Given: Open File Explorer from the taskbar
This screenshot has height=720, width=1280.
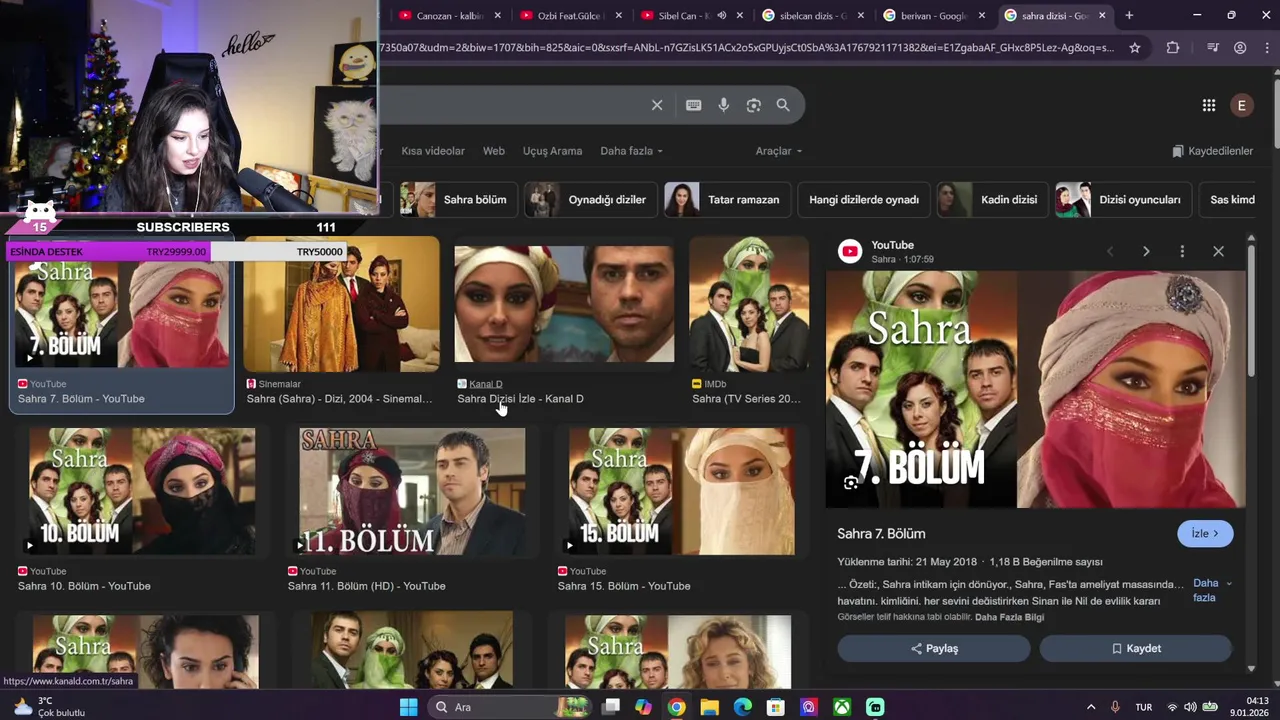Looking at the screenshot, I should [x=709, y=707].
